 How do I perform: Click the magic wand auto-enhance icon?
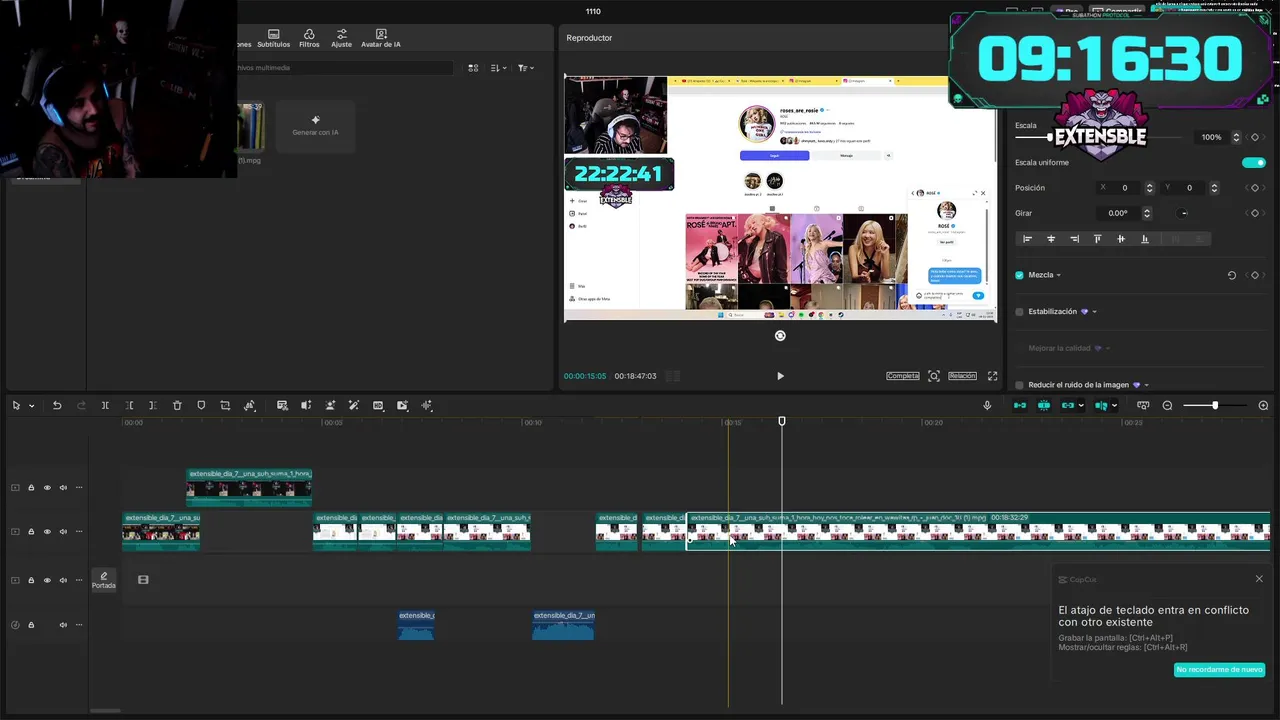(354, 405)
